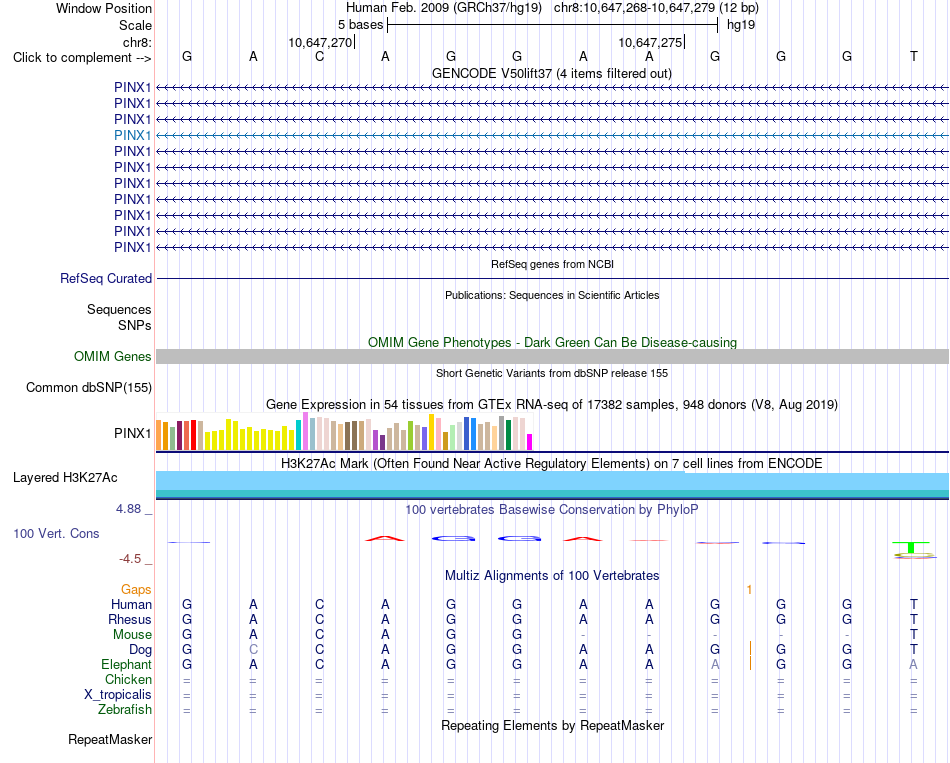Select the light-blue highlighted PINX1 transcript label
950x763 pixels.
pos(132,135)
